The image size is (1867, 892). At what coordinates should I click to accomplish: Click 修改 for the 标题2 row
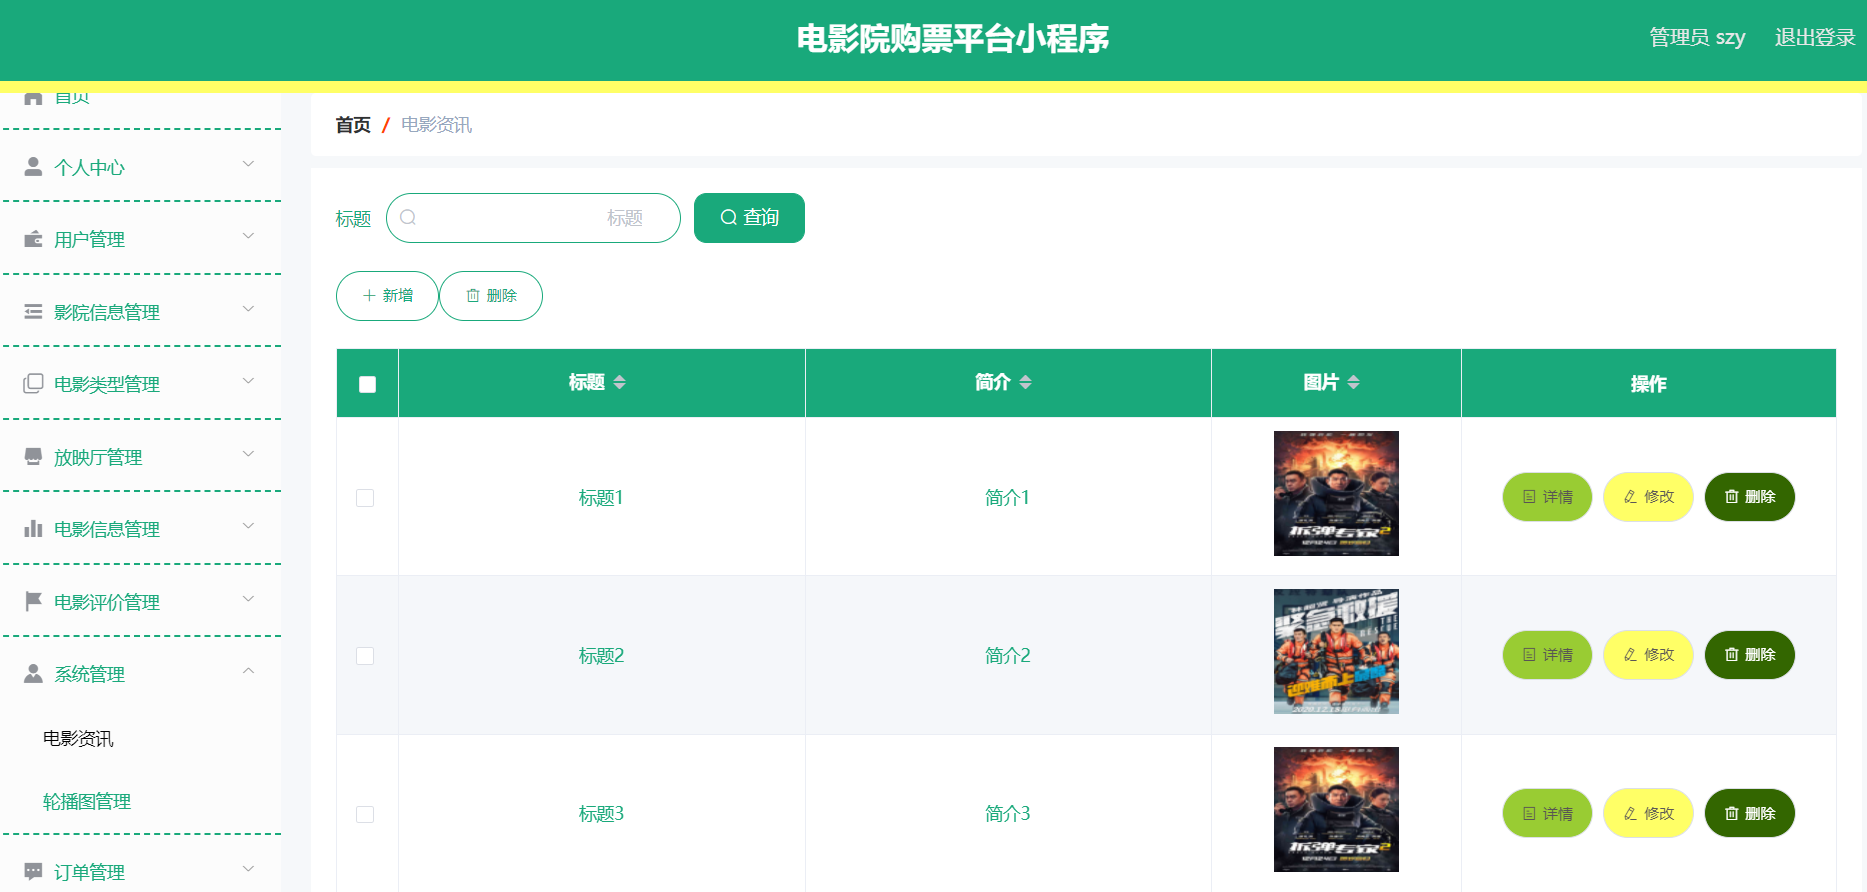coord(1648,655)
